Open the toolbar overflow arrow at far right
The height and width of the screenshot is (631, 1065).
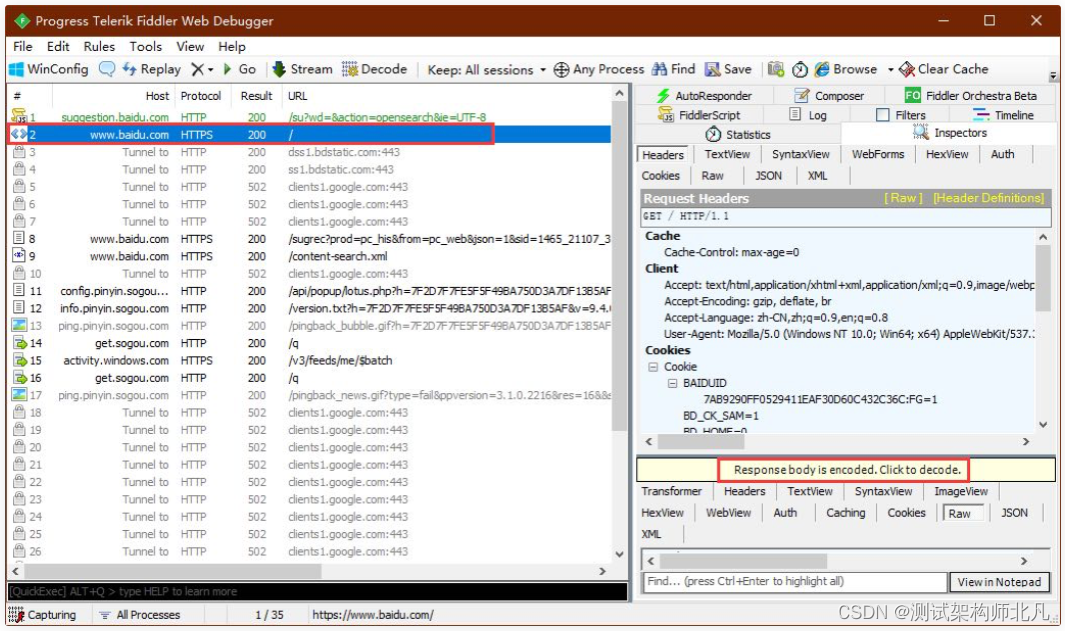click(1053, 75)
